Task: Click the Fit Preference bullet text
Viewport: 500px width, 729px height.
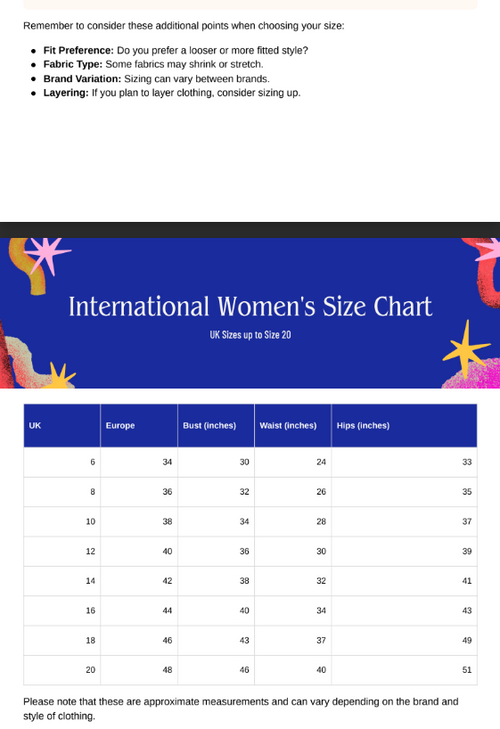Action: pos(176,50)
